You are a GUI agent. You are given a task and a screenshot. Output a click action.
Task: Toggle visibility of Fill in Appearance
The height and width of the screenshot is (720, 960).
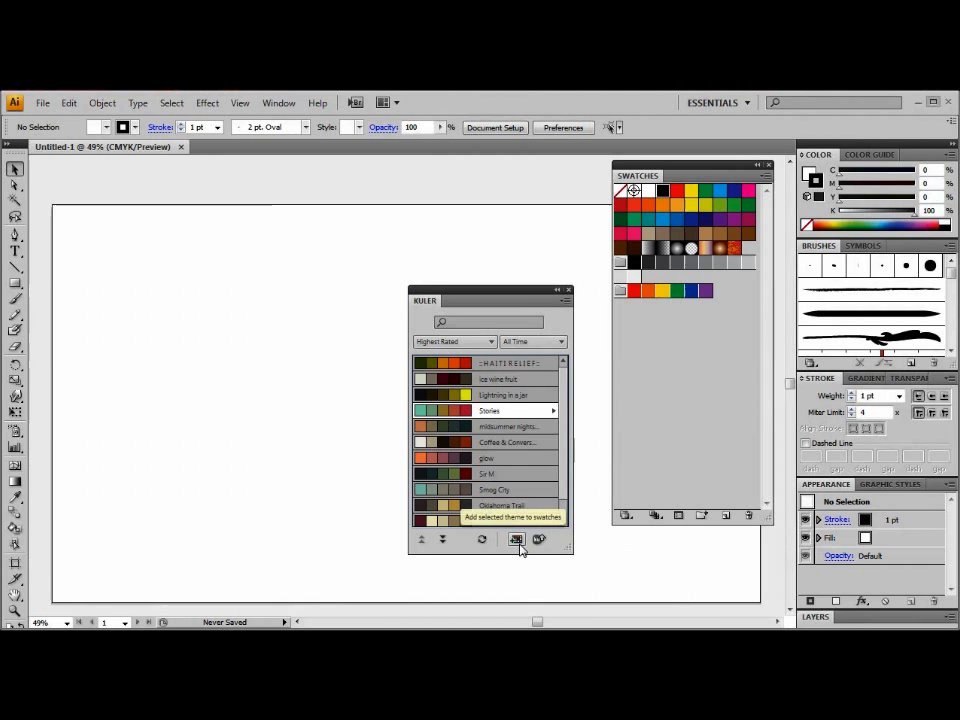[x=806, y=538]
